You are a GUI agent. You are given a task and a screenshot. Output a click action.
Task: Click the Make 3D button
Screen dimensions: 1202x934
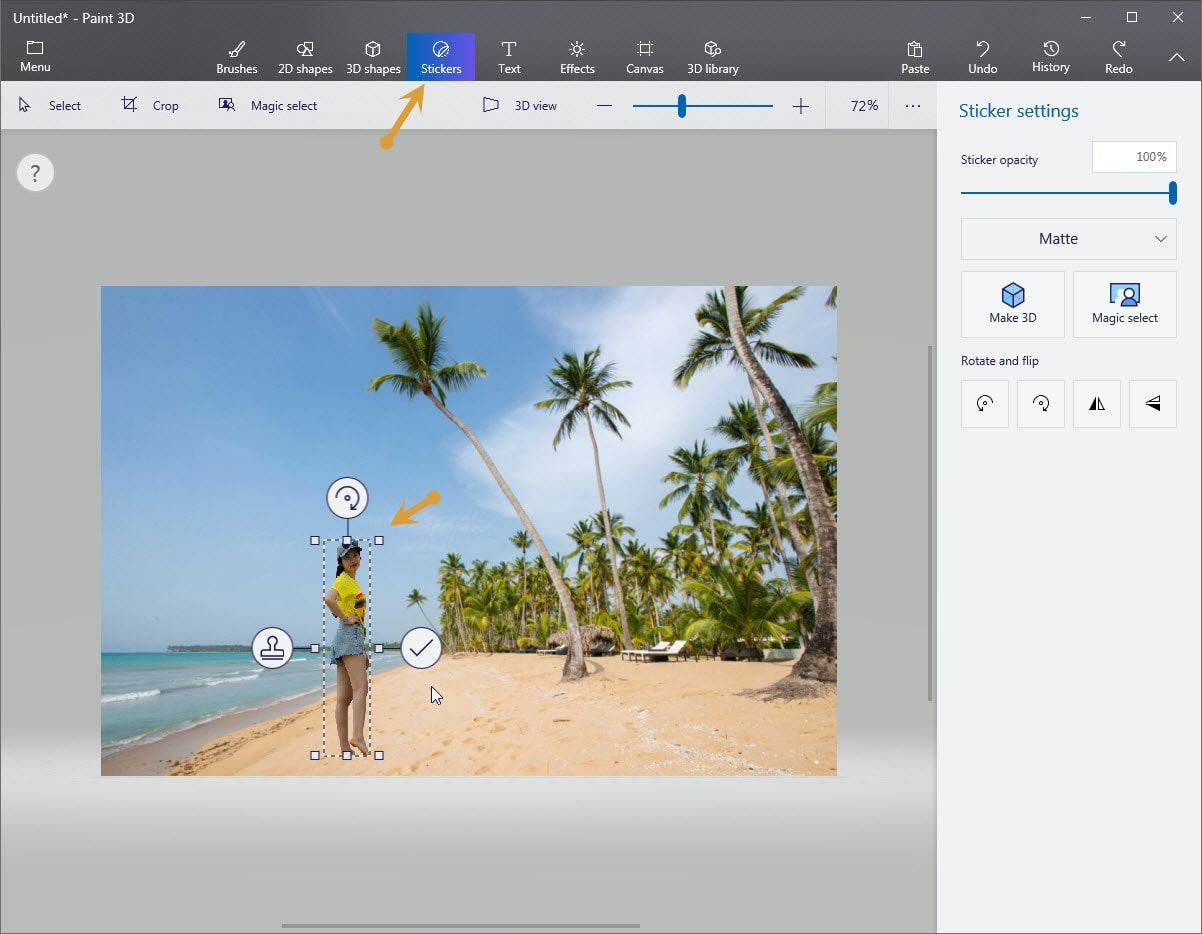[x=1013, y=304]
